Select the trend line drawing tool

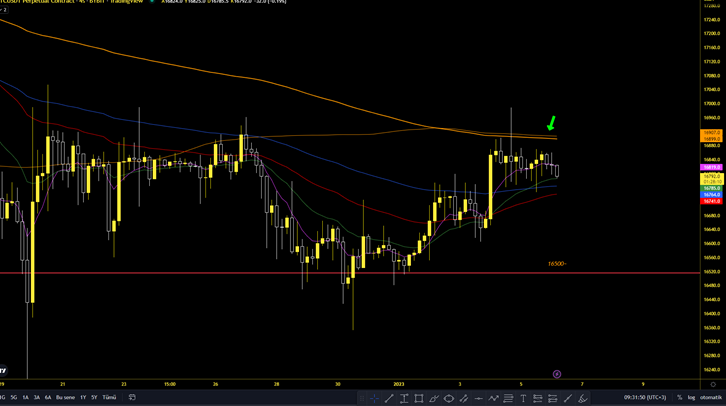(389, 398)
